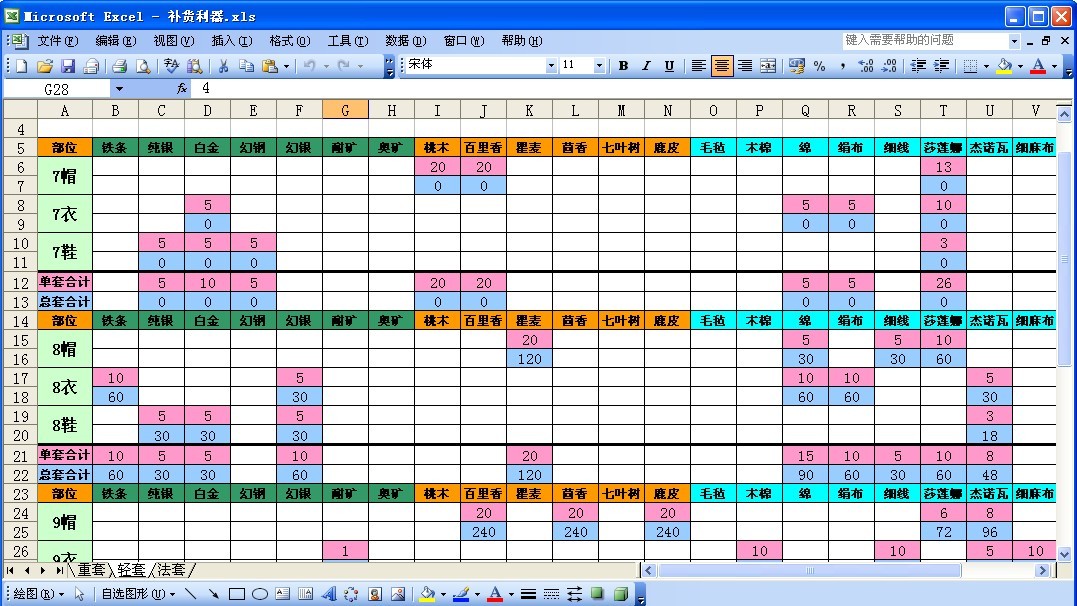Copy the selected cell
The height and width of the screenshot is (606, 1077).
pyautogui.click(x=246, y=65)
